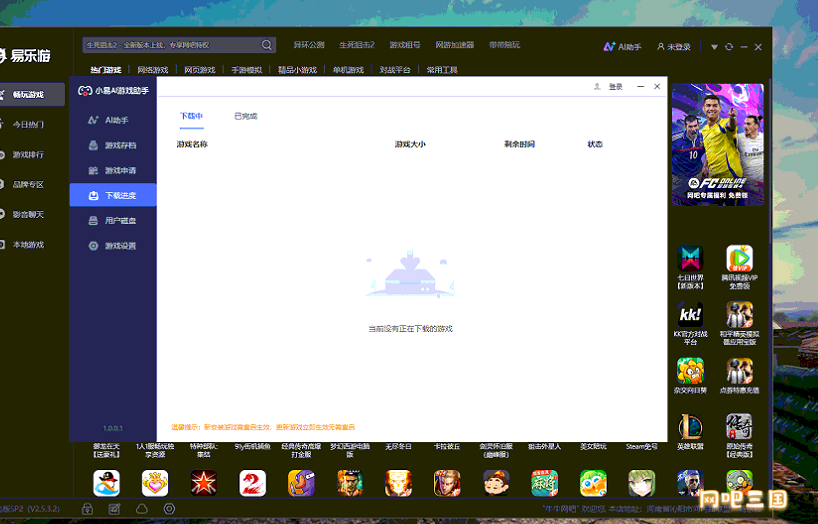Click the 易乐游 logo
Screen dimensions: 818x524
25,55
